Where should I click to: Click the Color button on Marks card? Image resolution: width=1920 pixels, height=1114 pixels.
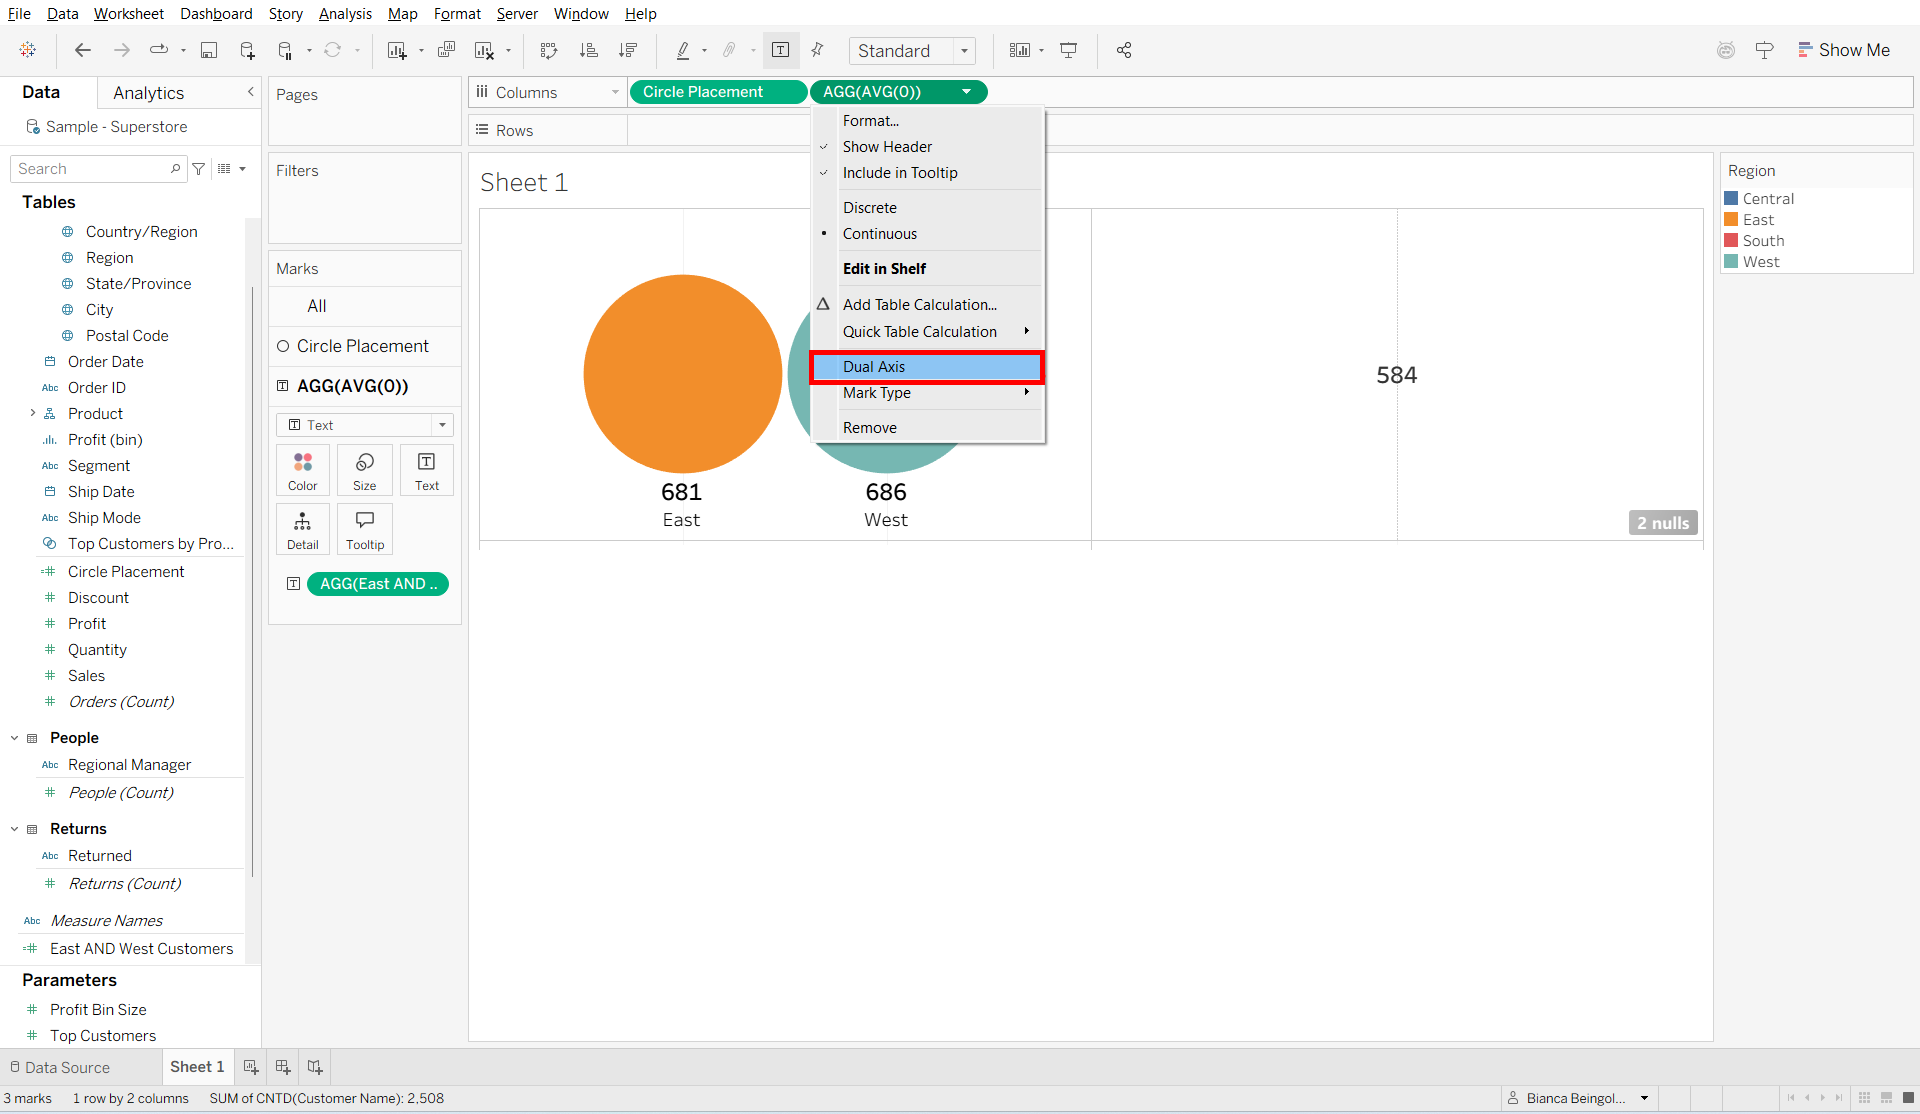303,470
